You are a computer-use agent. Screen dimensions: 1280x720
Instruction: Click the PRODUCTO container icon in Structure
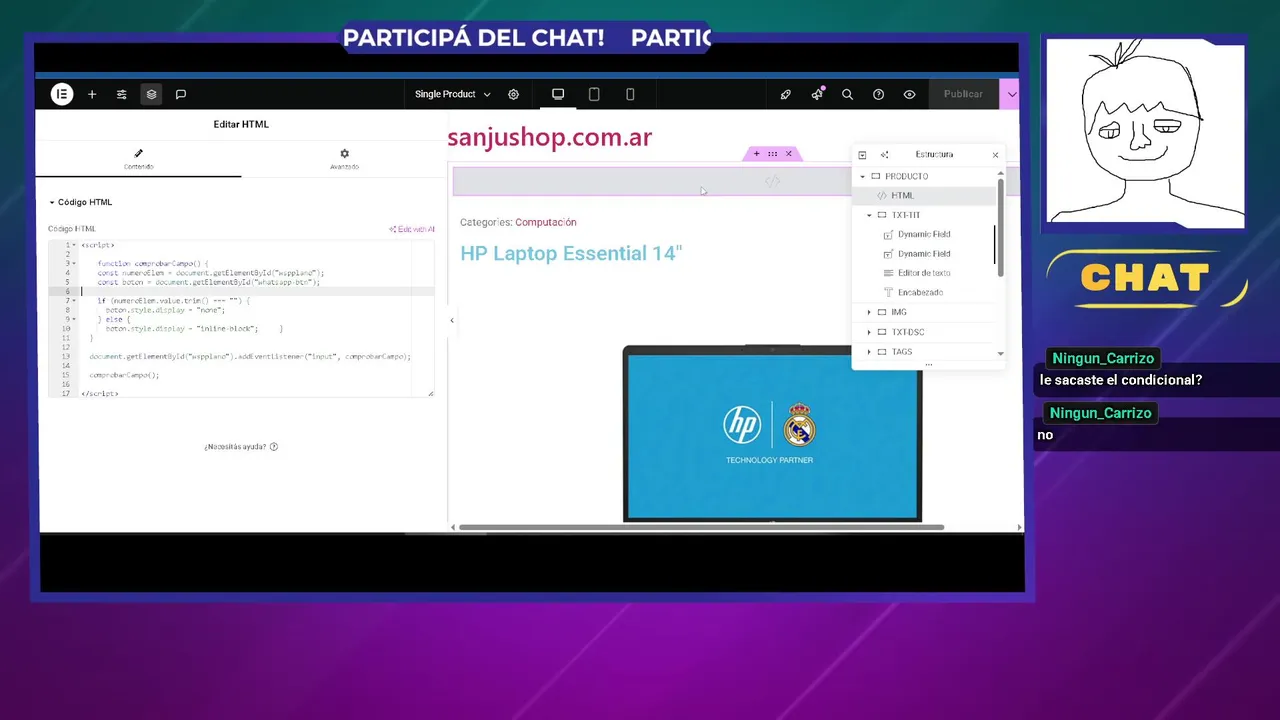pyautogui.click(x=876, y=176)
